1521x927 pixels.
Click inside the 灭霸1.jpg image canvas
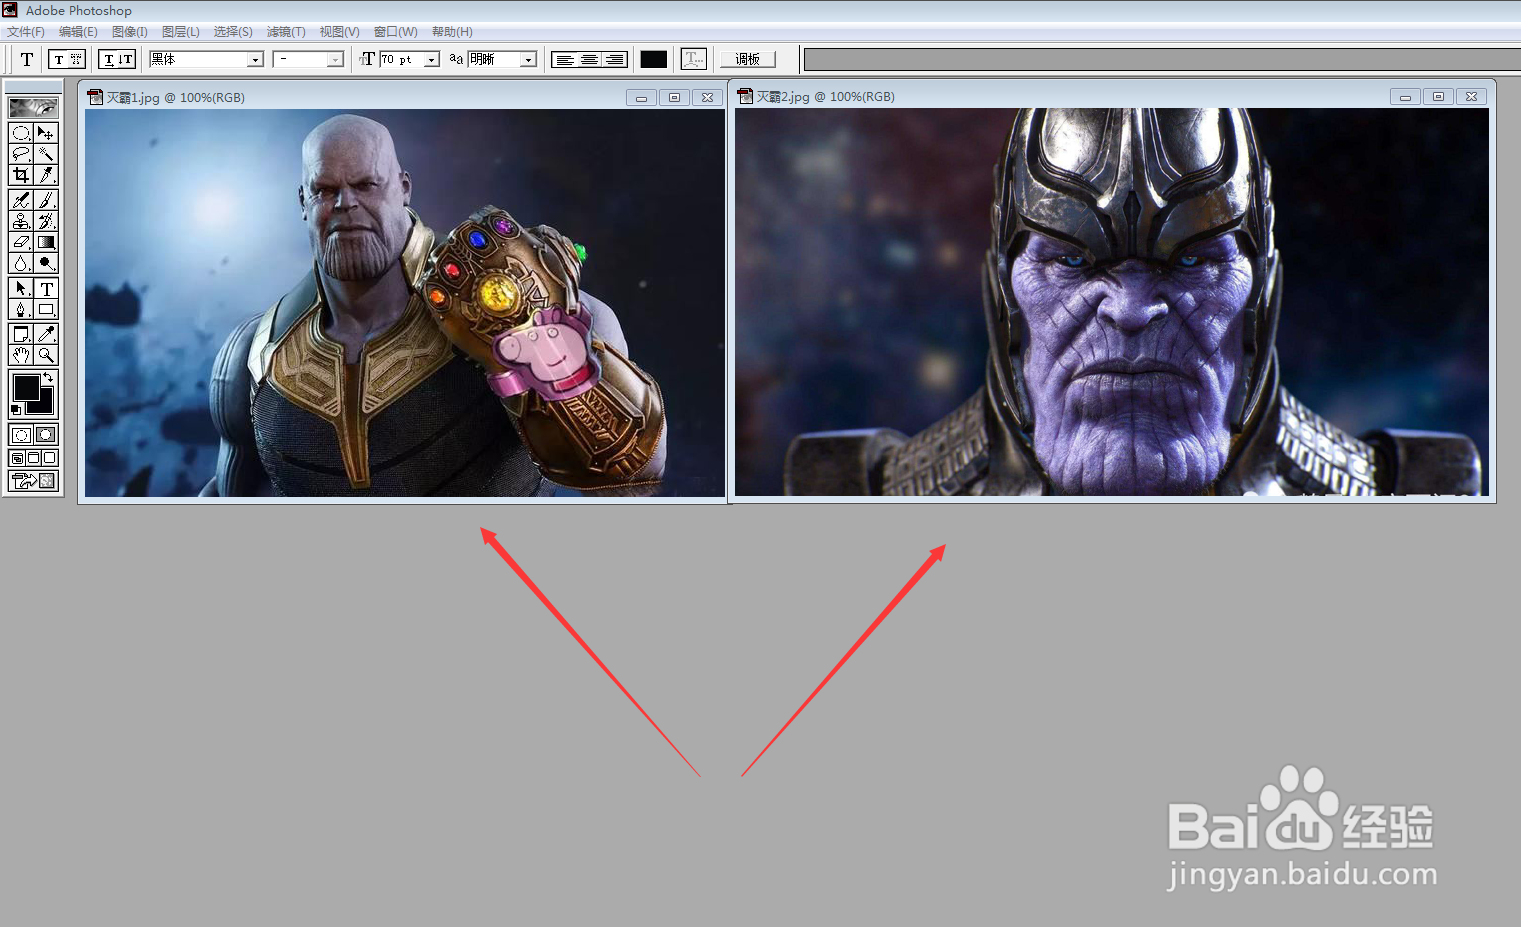tap(405, 303)
